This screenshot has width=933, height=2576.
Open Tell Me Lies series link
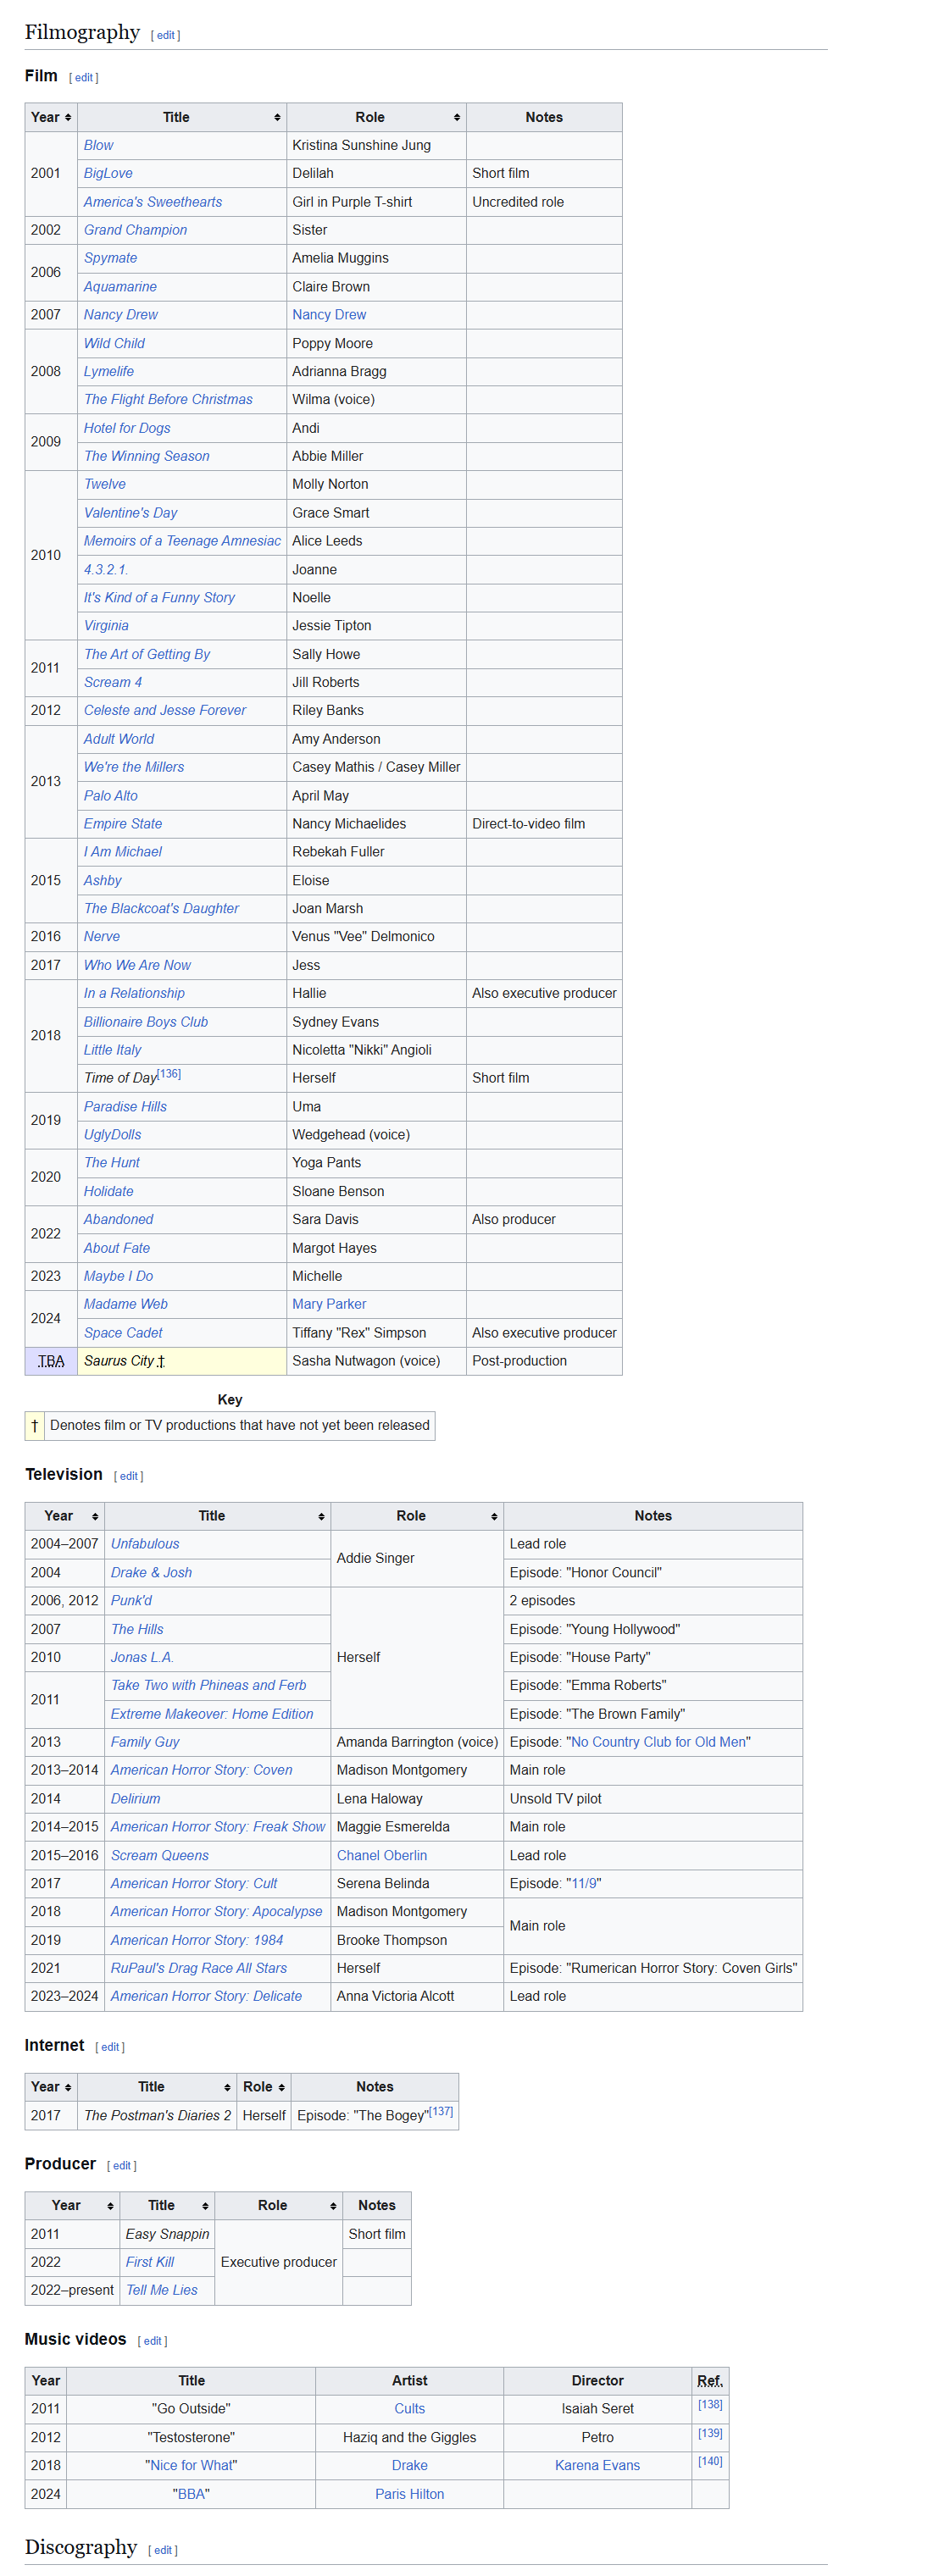[162, 2290]
